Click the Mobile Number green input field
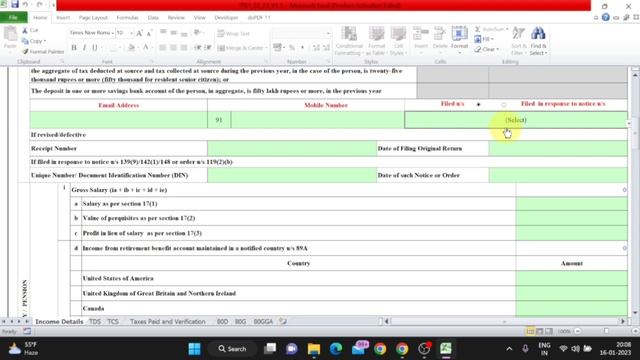This screenshot has width=640, height=360. (x=318, y=120)
